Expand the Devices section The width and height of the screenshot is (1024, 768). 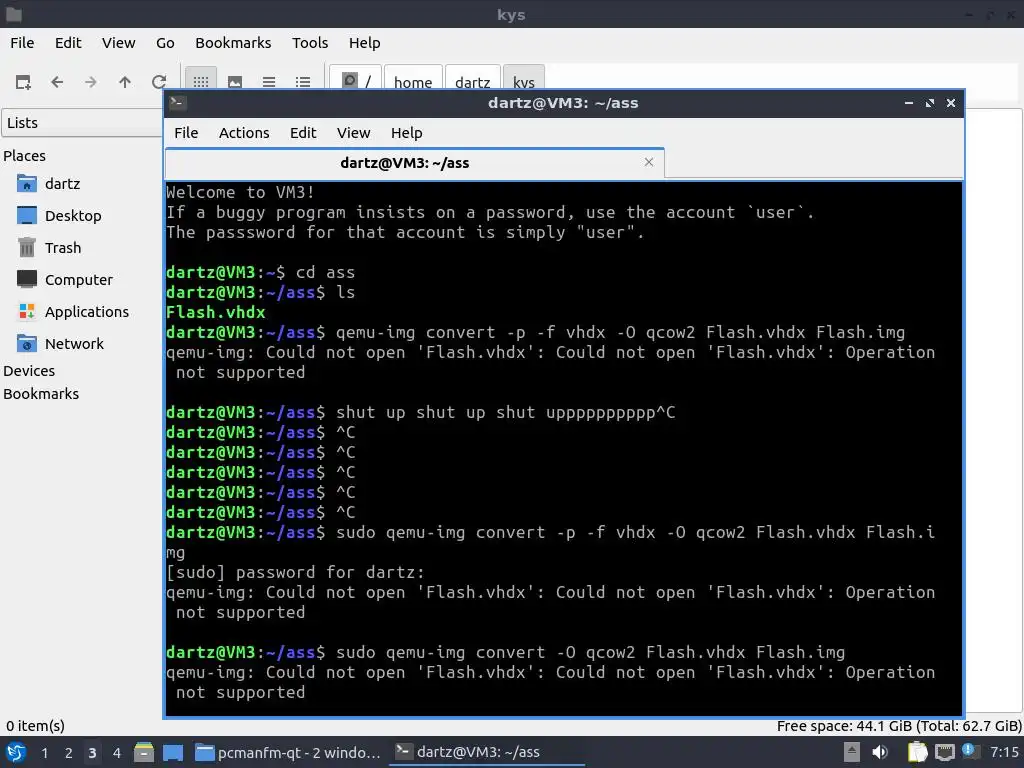(x=29, y=370)
